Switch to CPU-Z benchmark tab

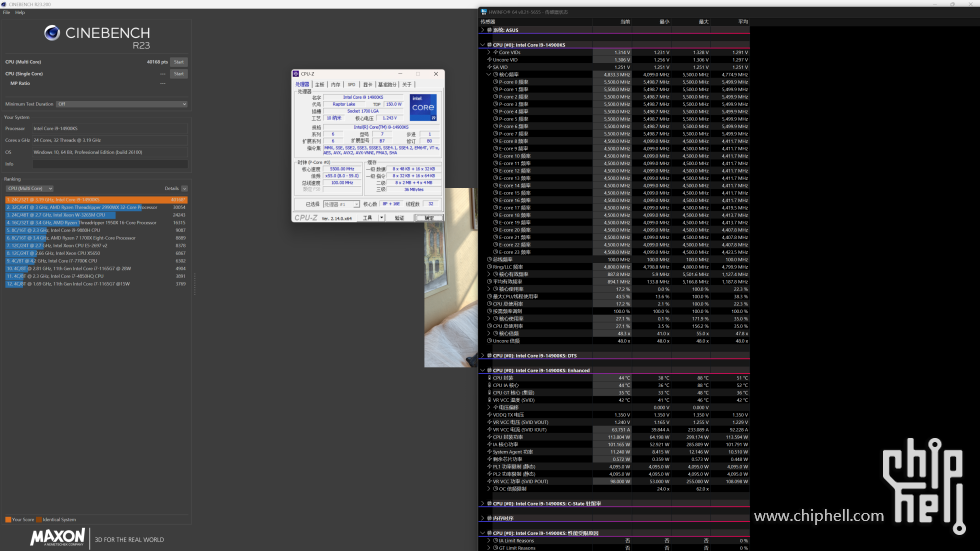(x=387, y=84)
